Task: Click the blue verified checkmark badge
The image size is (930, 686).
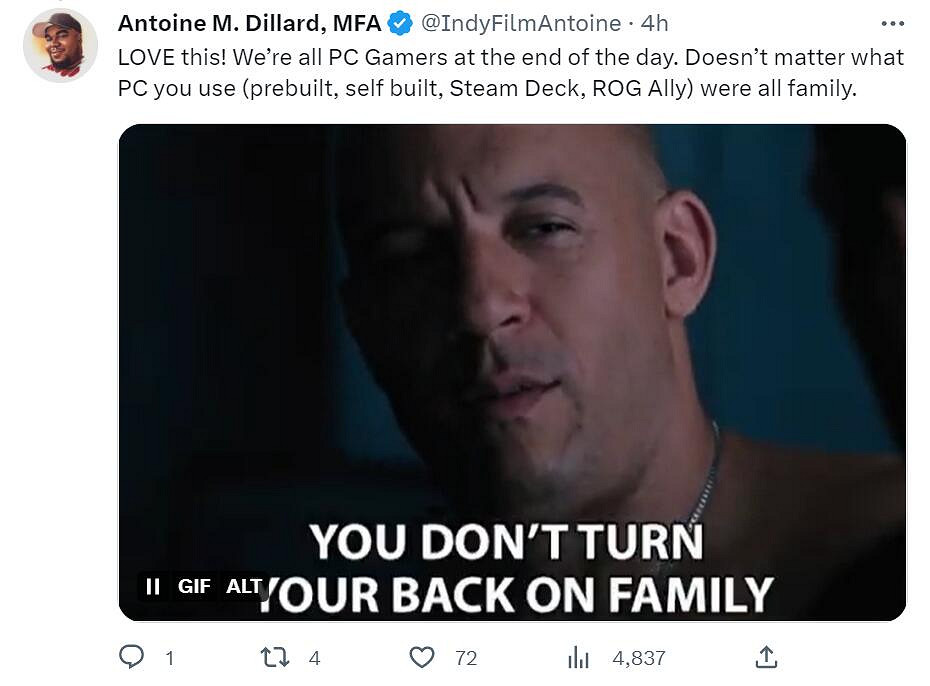Action: pyautogui.click(x=400, y=24)
